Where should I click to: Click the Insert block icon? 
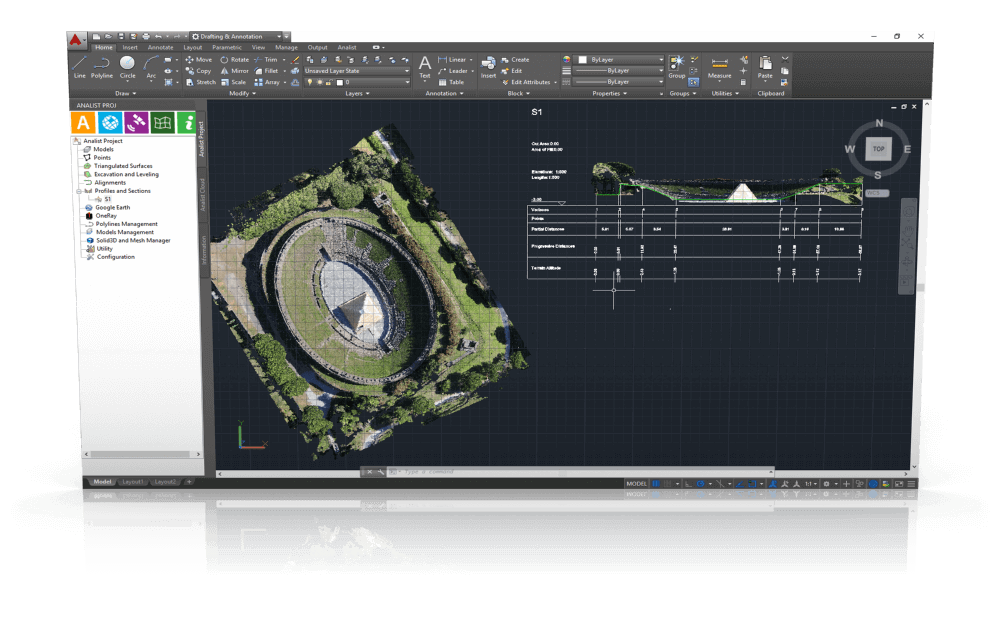point(489,67)
